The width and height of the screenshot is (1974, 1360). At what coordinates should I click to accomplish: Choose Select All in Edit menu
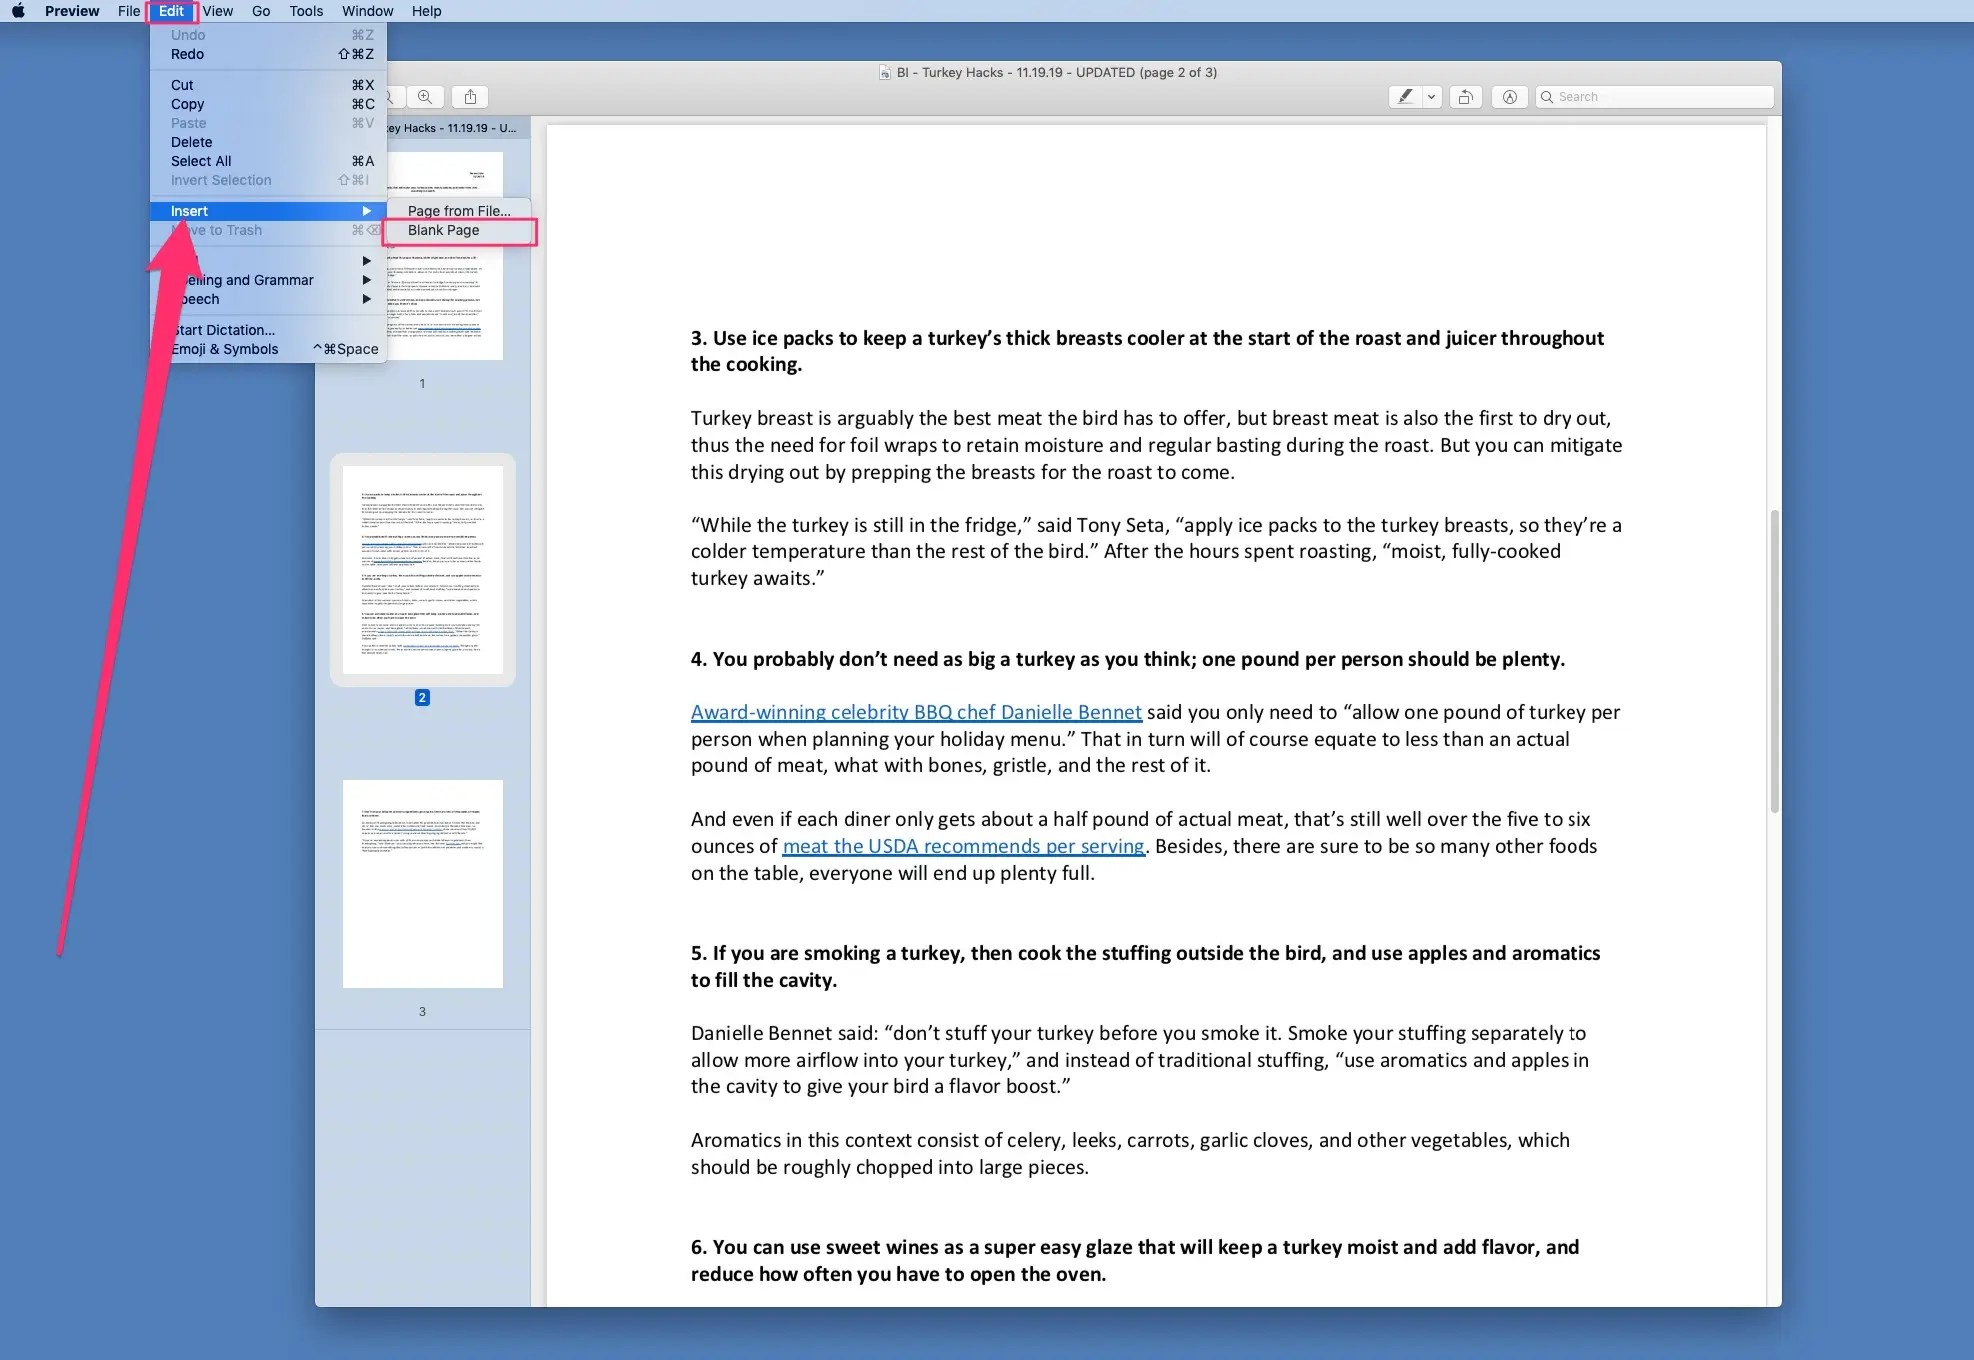click(201, 161)
